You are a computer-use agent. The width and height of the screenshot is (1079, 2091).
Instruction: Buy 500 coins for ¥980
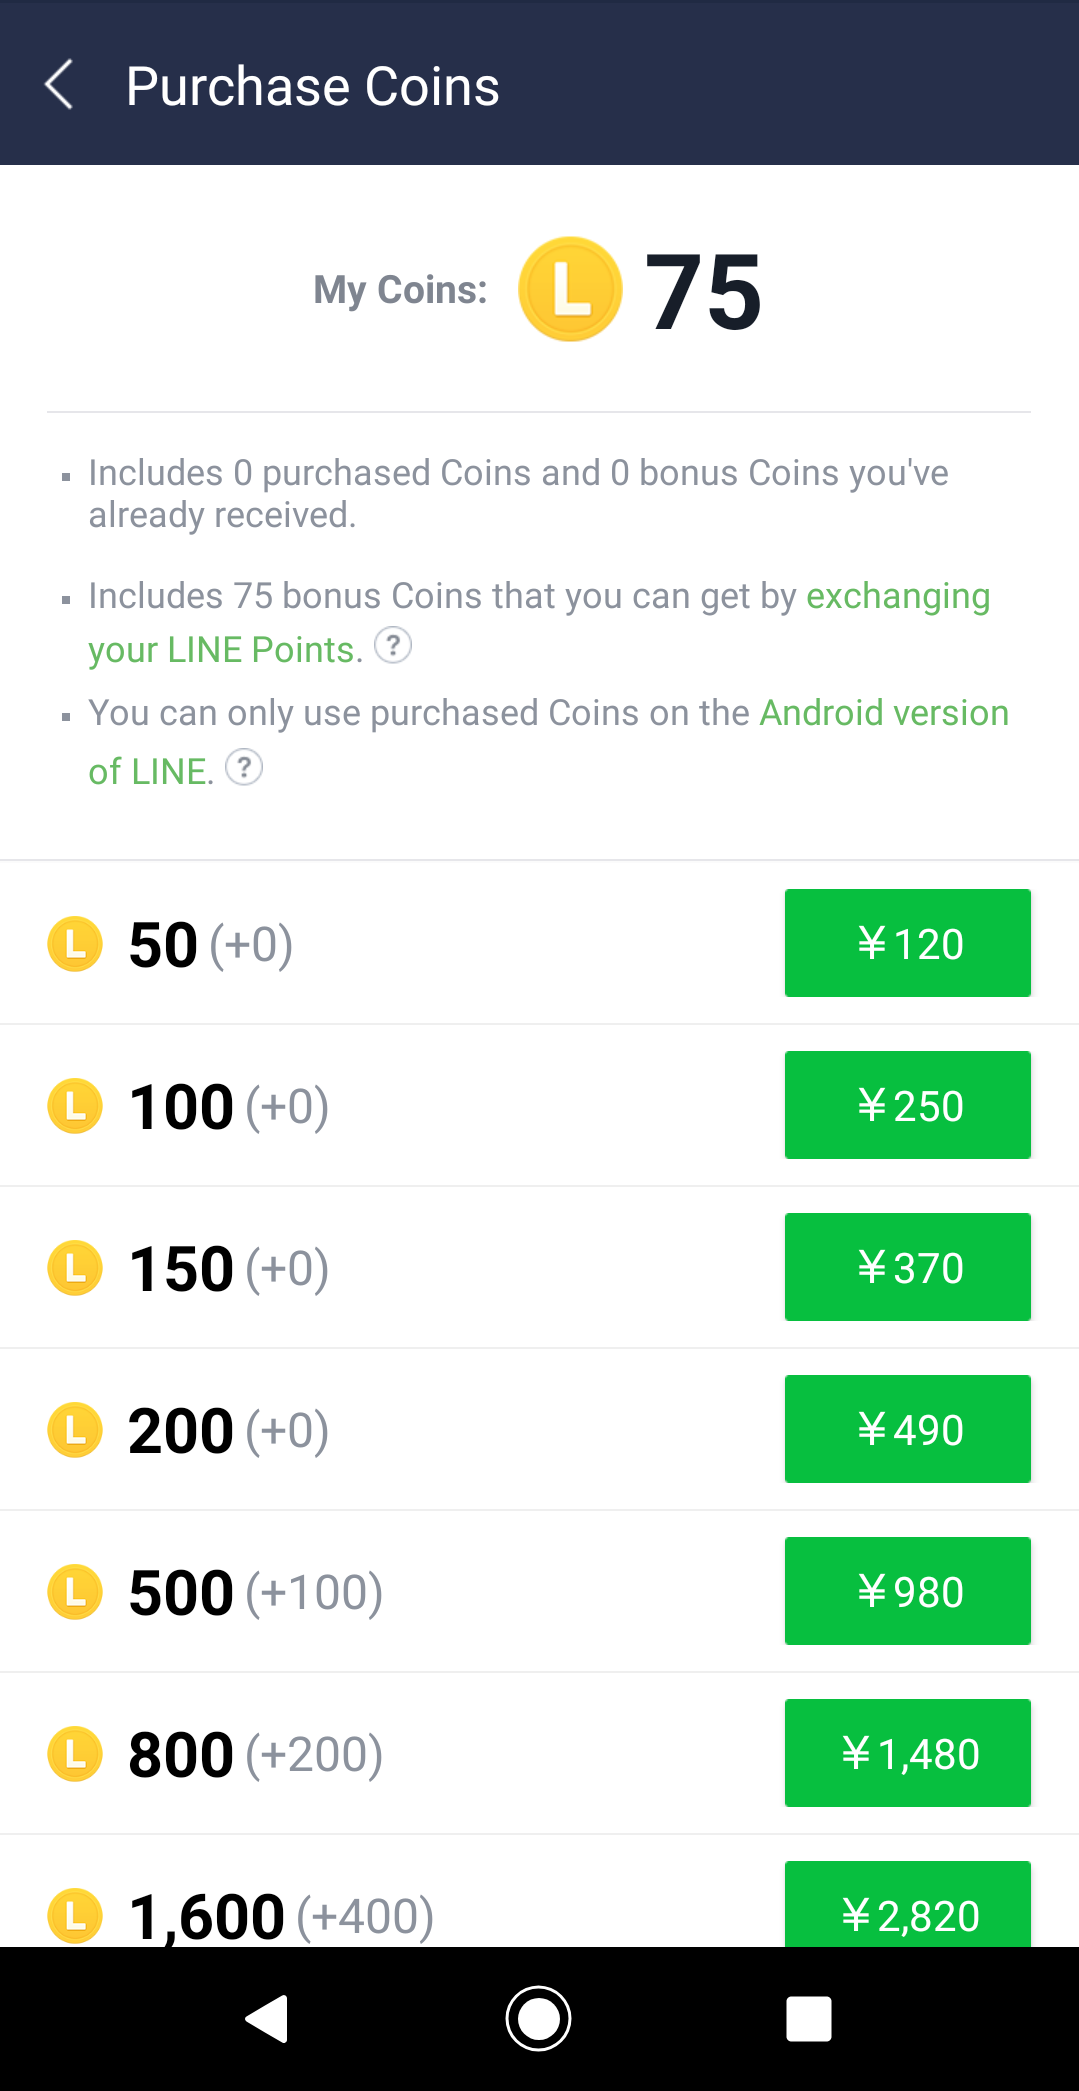(x=907, y=1591)
